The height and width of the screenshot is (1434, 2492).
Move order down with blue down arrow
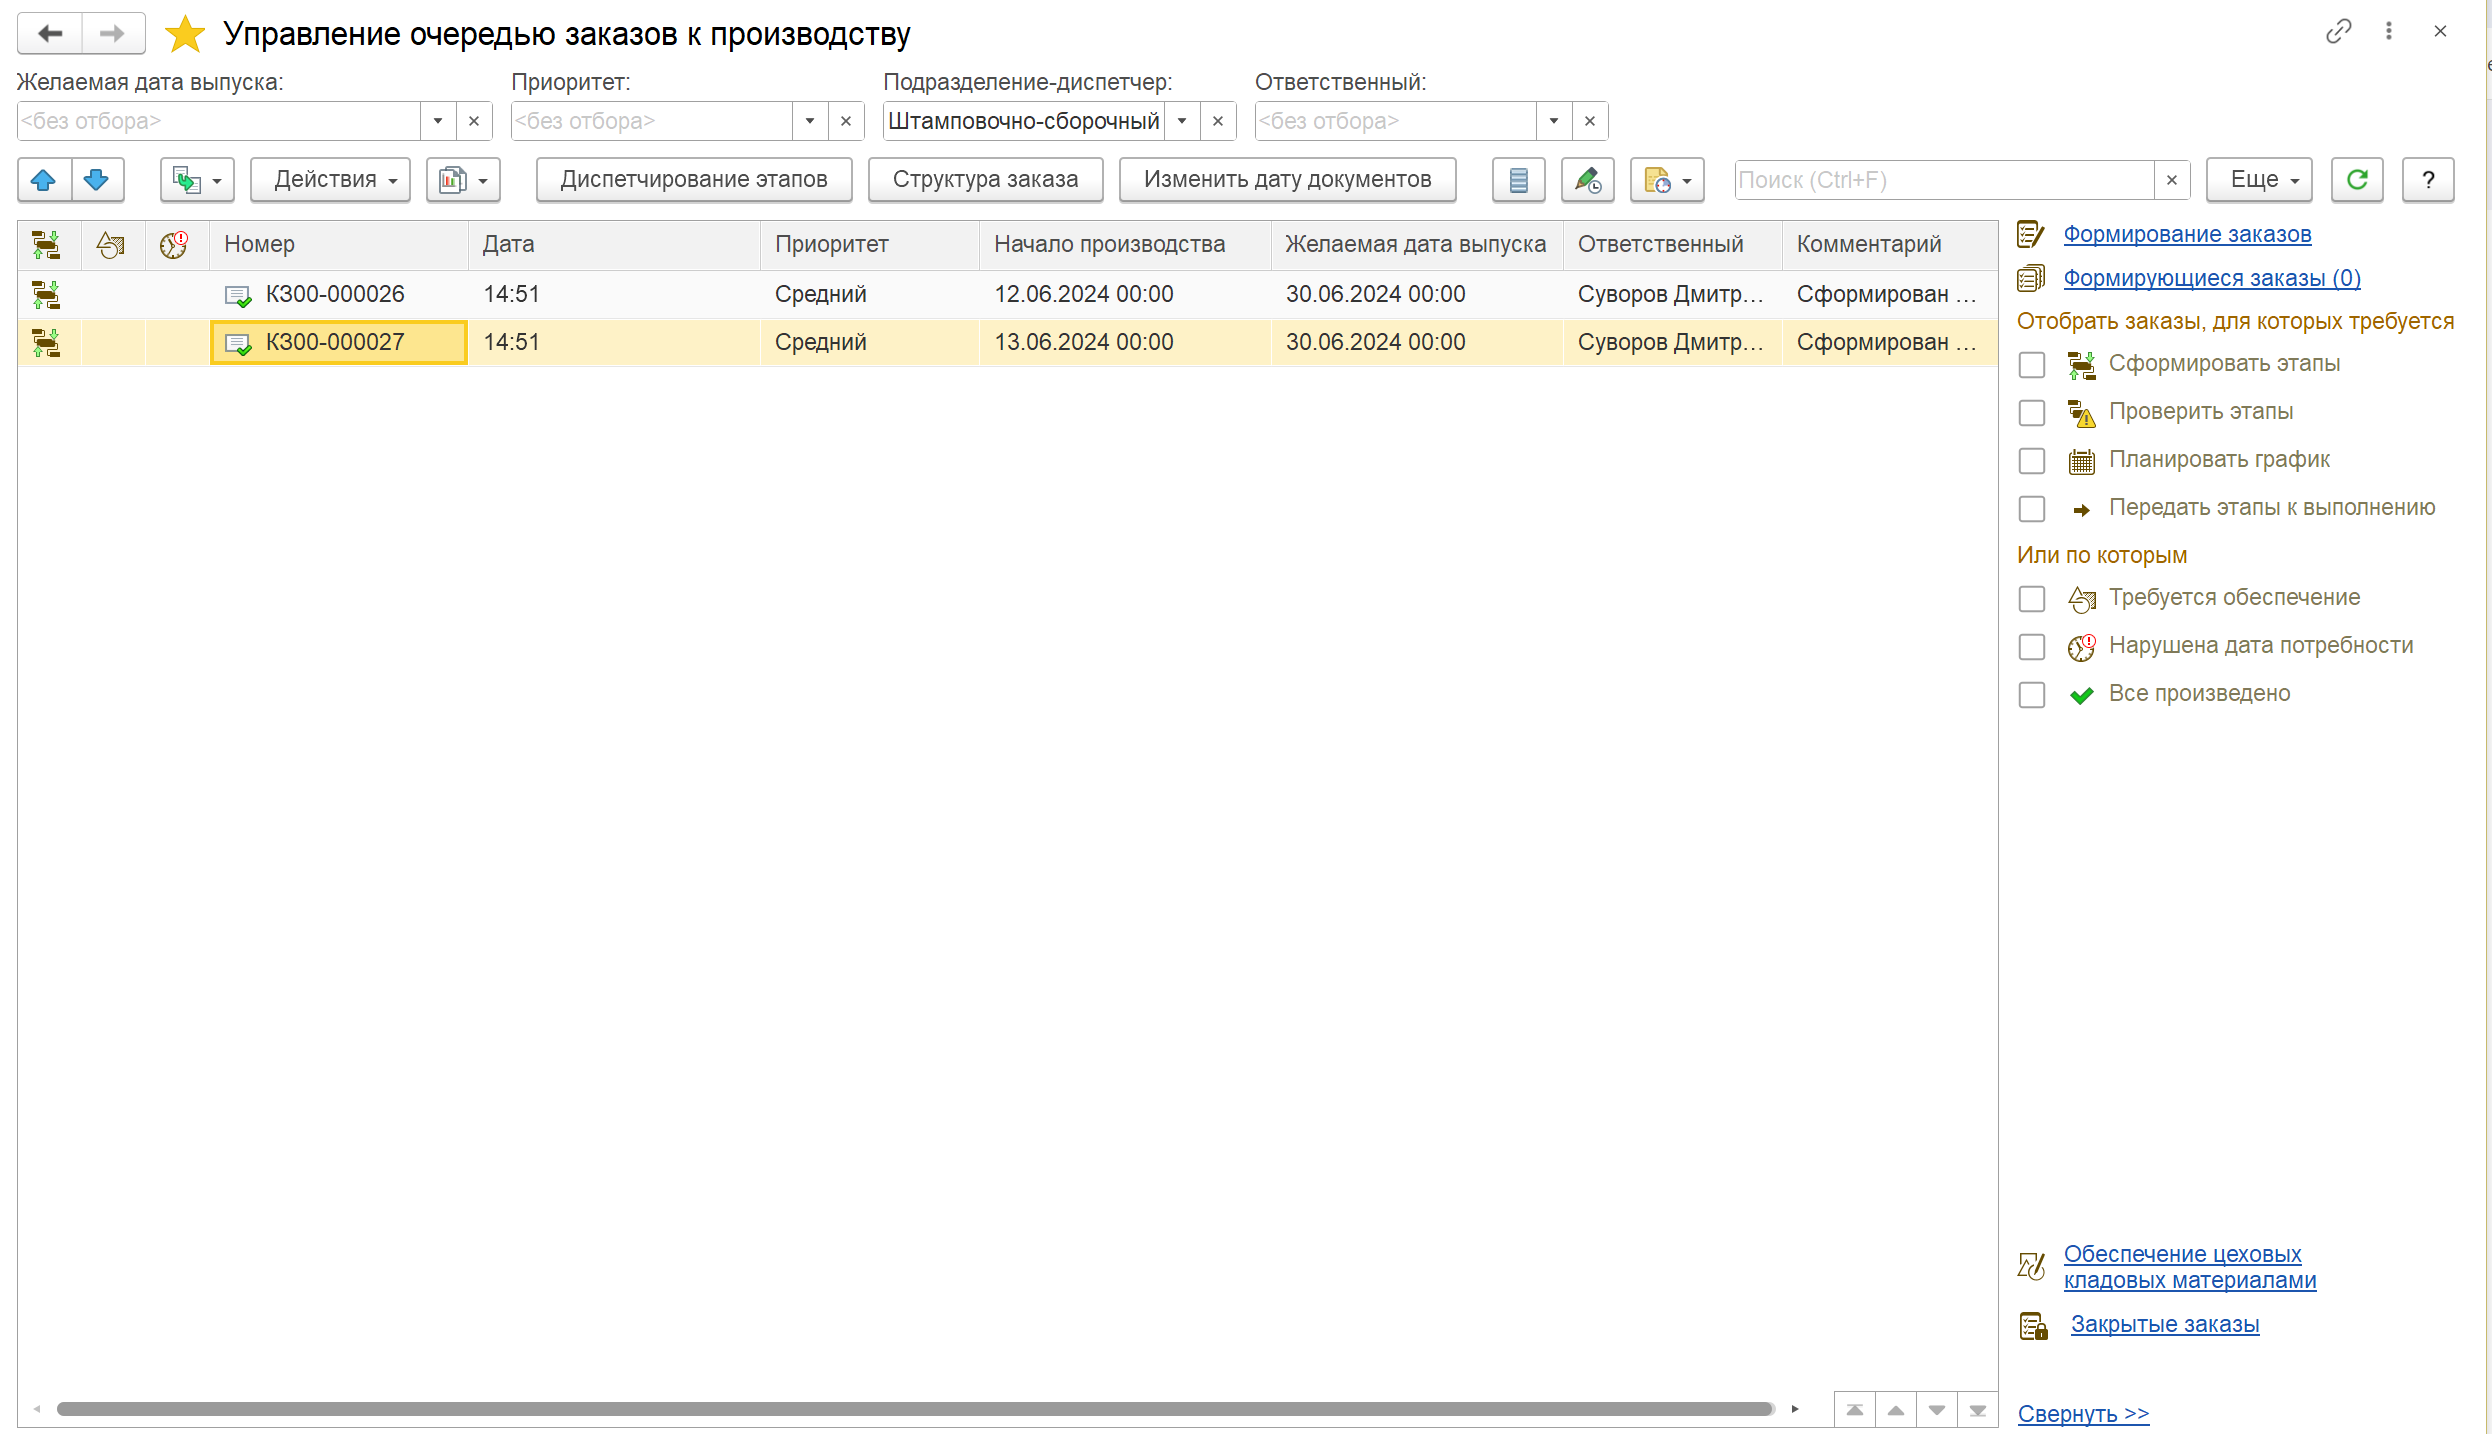(97, 180)
